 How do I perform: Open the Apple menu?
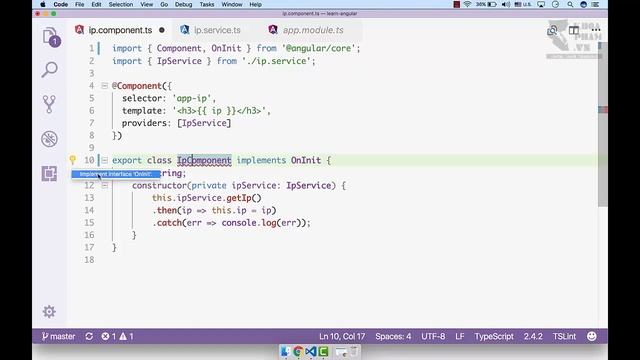42,4
